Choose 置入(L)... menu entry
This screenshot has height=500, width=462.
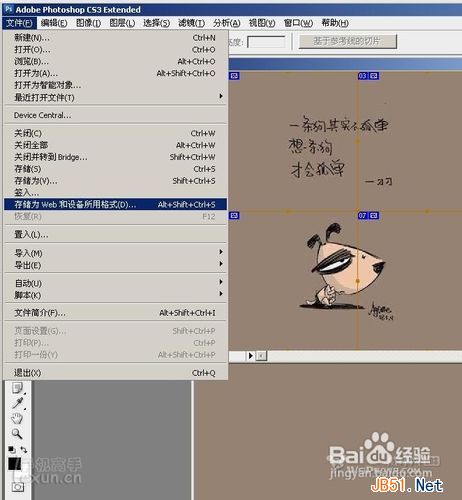115,235
